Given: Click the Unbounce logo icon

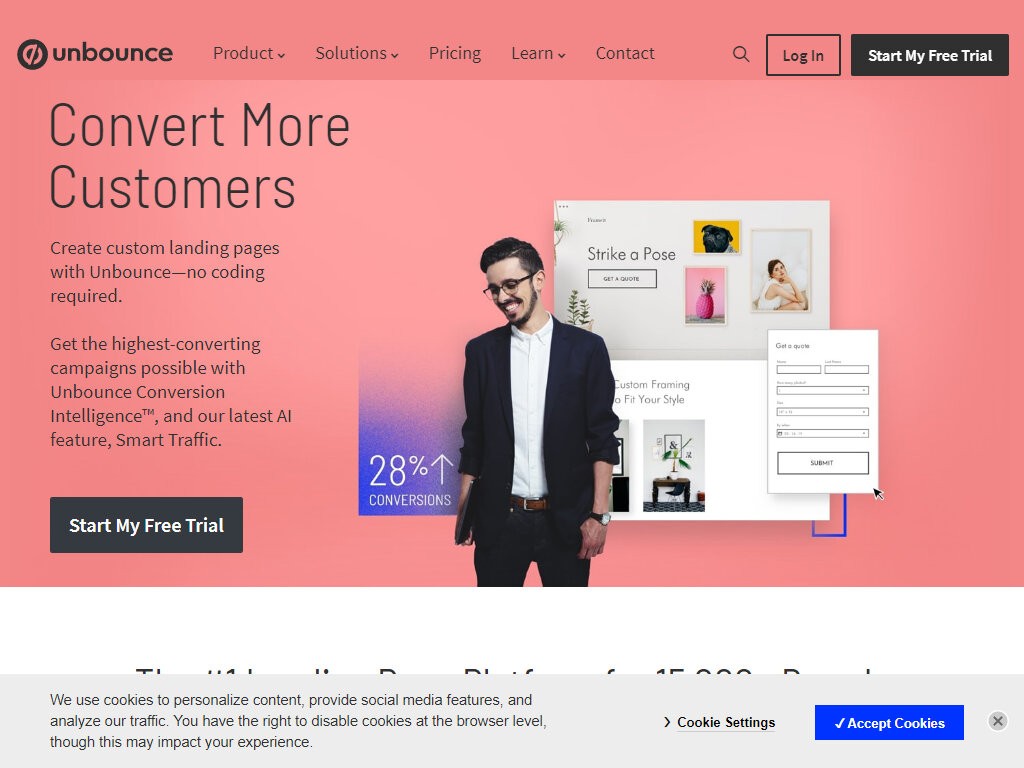Looking at the screenshot, I should coord(32,54).
